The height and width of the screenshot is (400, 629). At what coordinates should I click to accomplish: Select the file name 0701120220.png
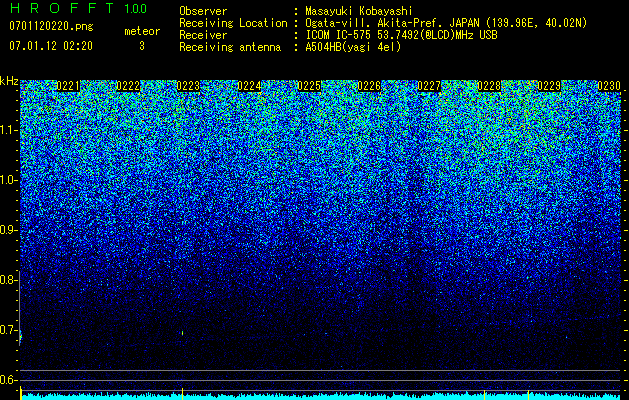coord(51,26)
